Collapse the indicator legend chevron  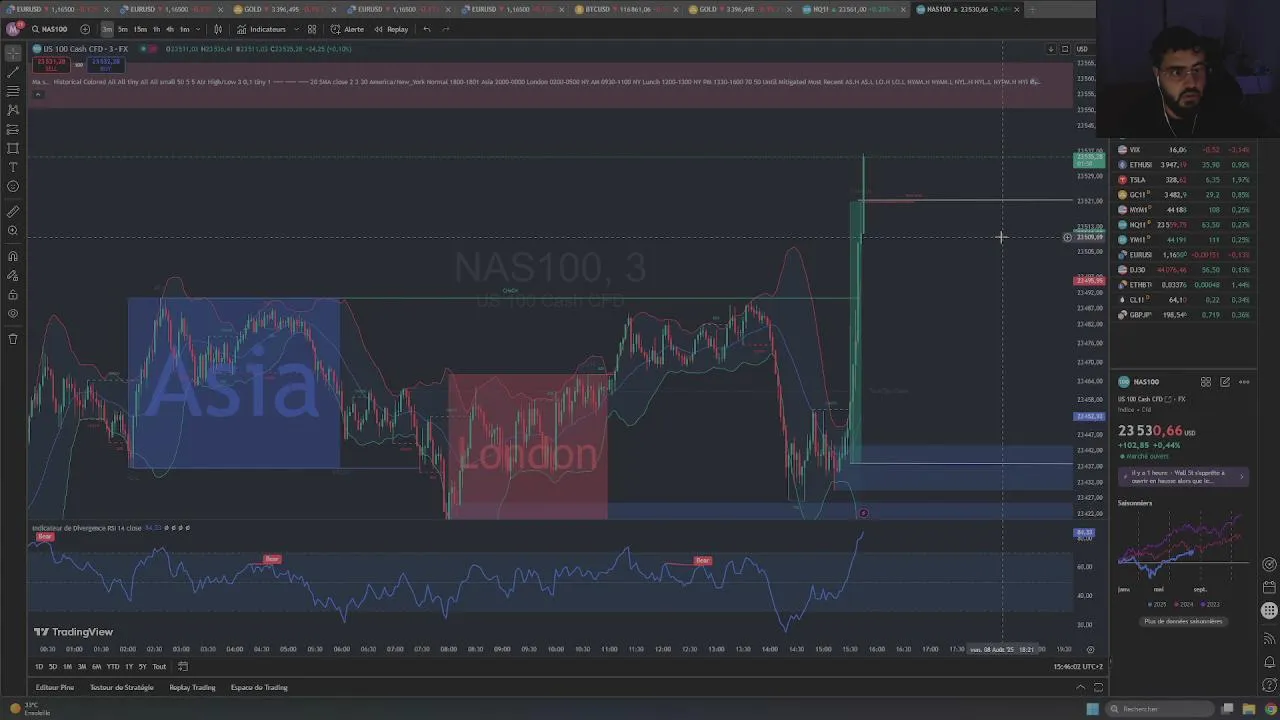tap(37, 95)
